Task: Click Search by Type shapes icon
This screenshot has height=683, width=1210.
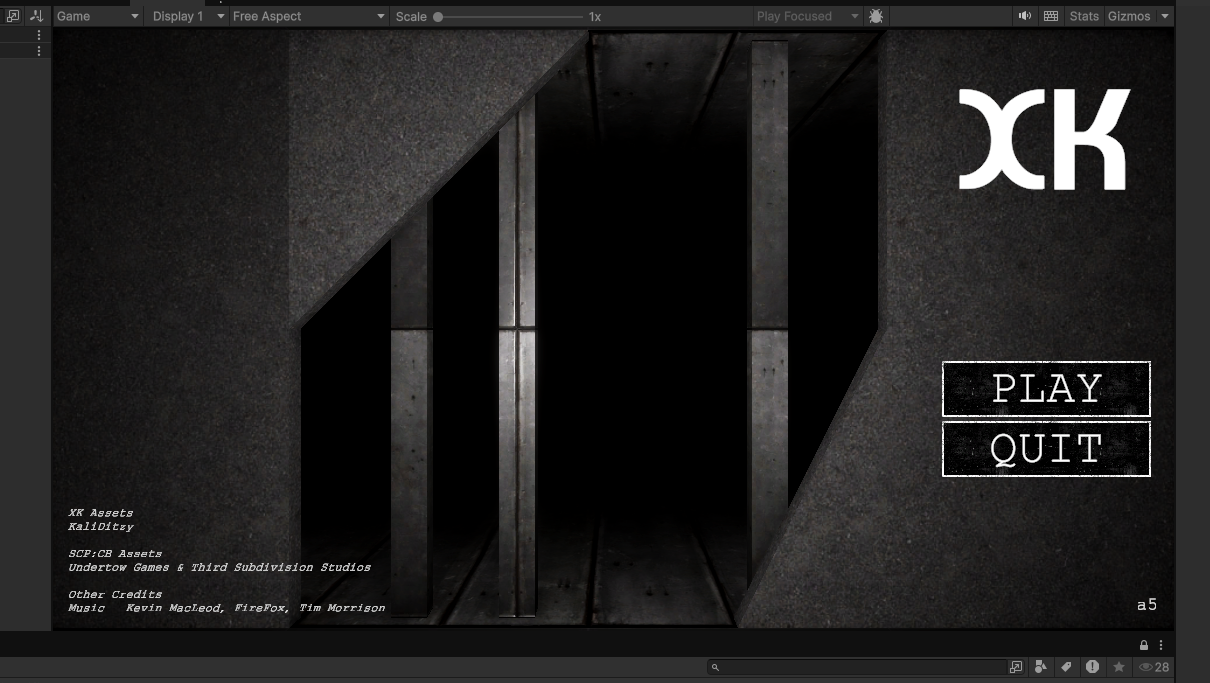Action: click(x=1041, y=667)
